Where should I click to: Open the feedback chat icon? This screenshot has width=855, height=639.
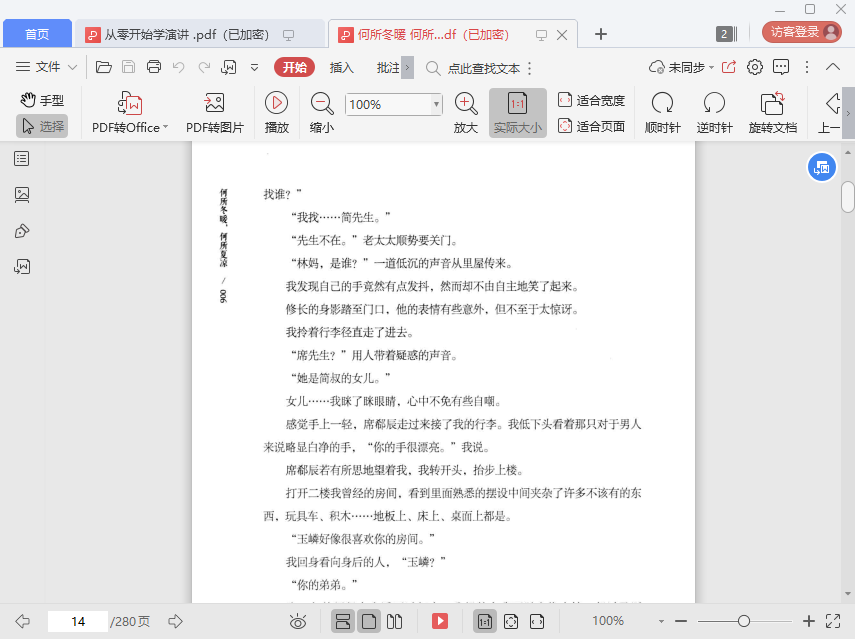coord(781,67)
